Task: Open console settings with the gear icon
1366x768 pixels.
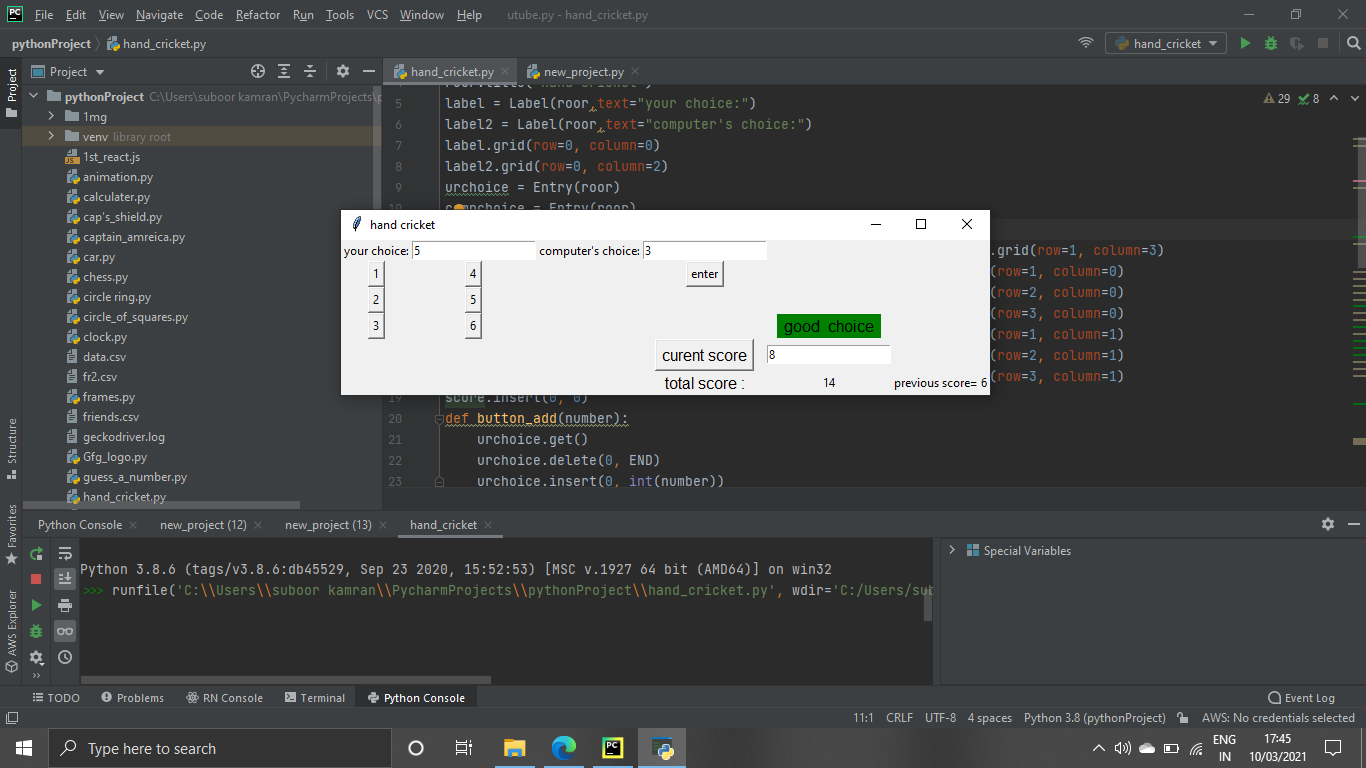Action: coord(1327,523)
